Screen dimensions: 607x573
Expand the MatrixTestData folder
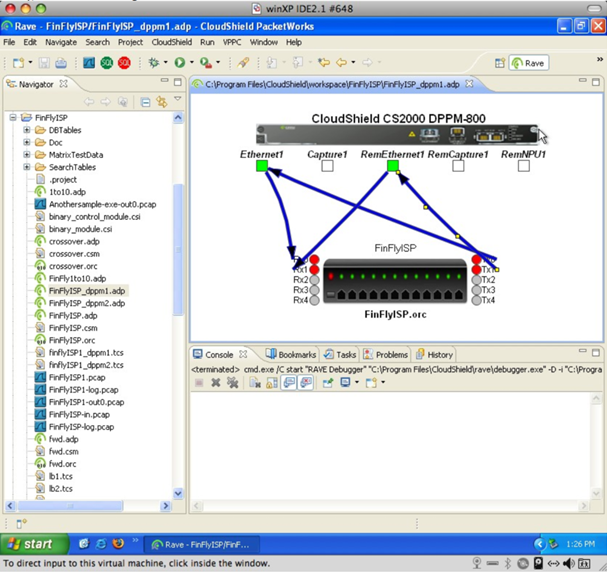tap(27, 154)
